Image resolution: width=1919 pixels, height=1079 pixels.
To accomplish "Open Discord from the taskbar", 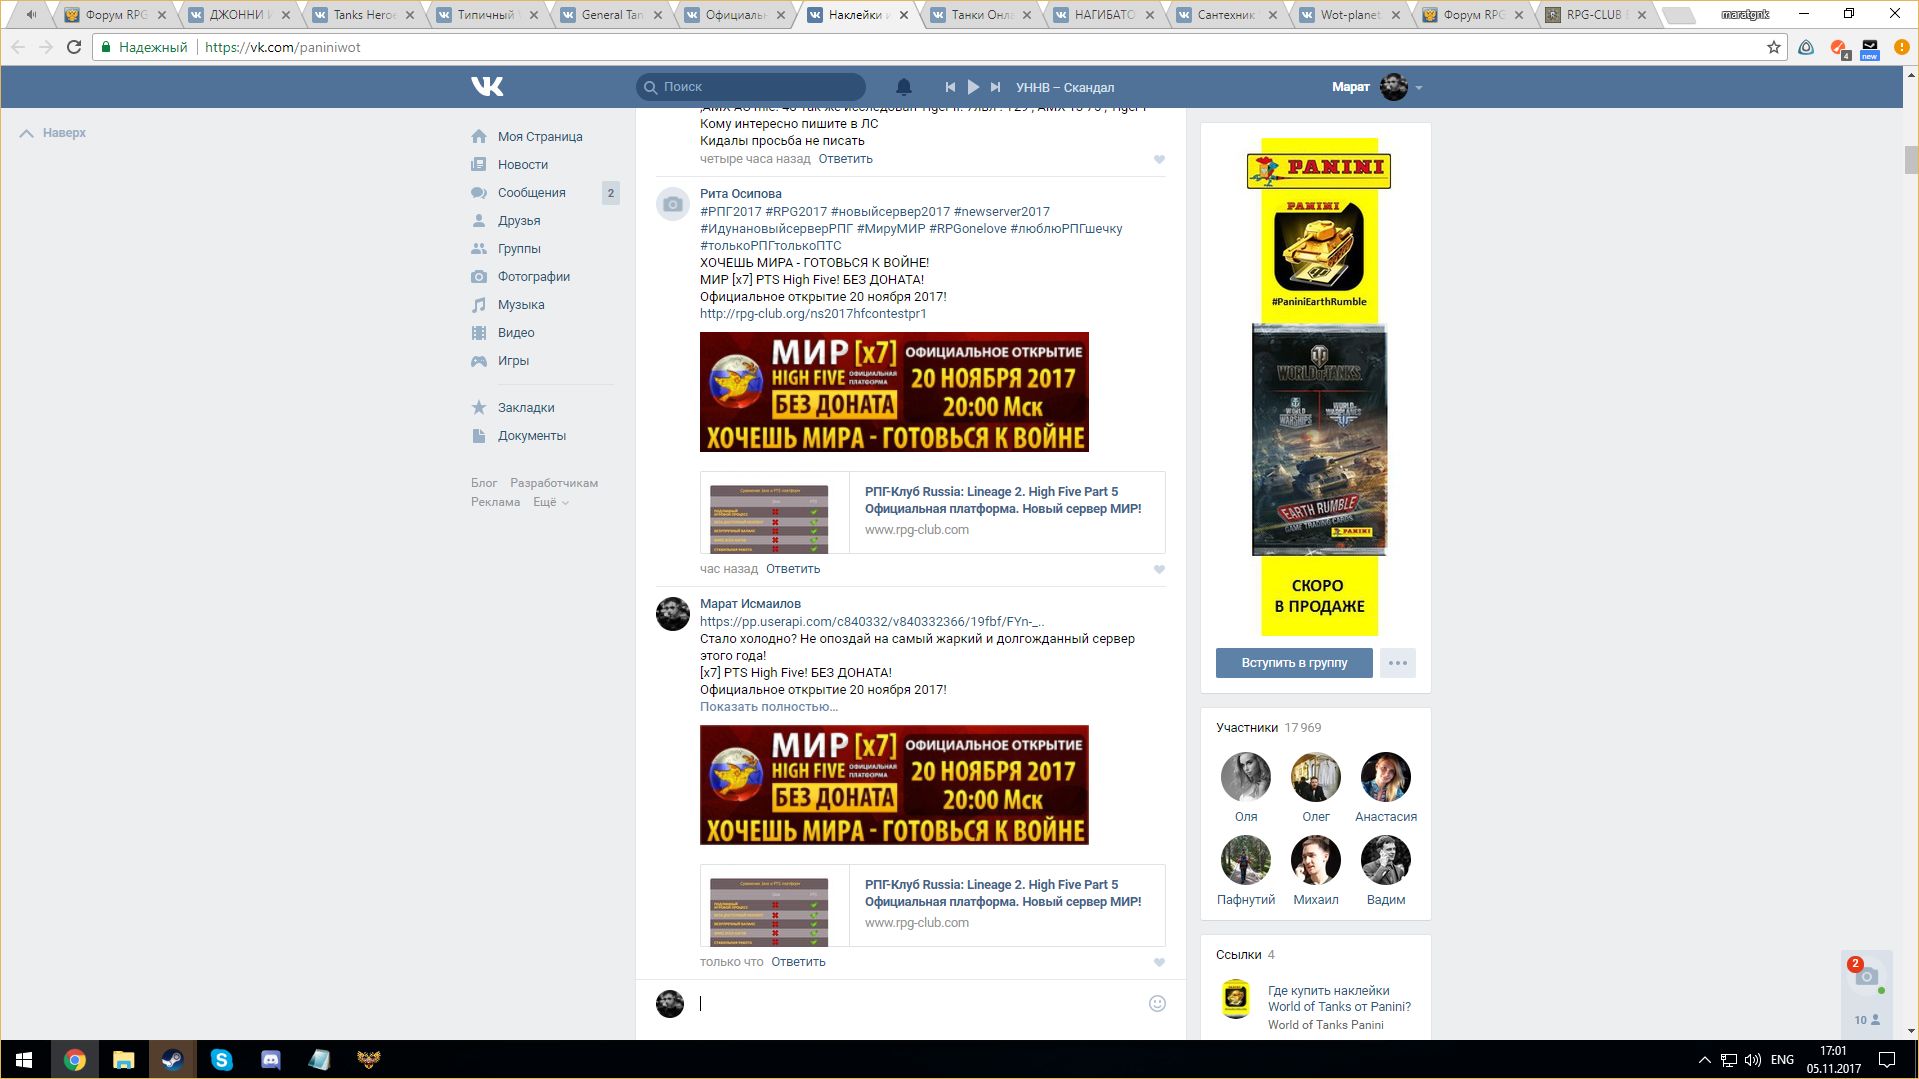I will point(270,1060).
